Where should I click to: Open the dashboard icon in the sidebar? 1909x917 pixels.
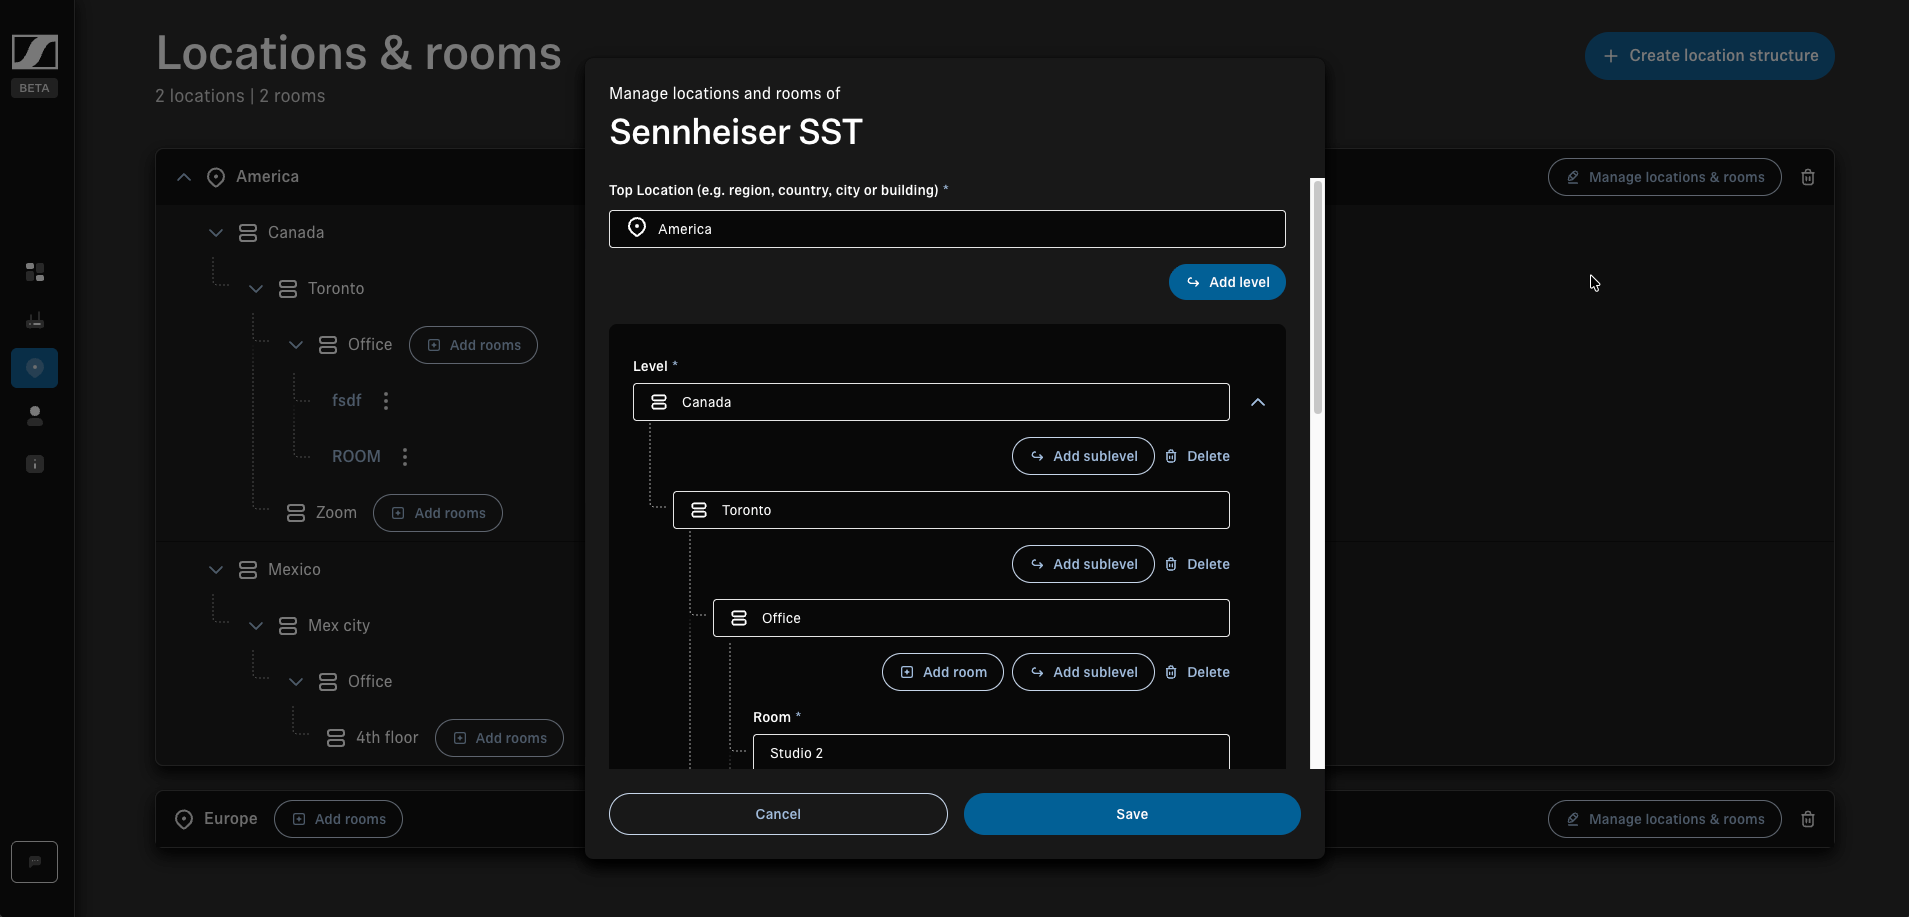pos(34,272)
